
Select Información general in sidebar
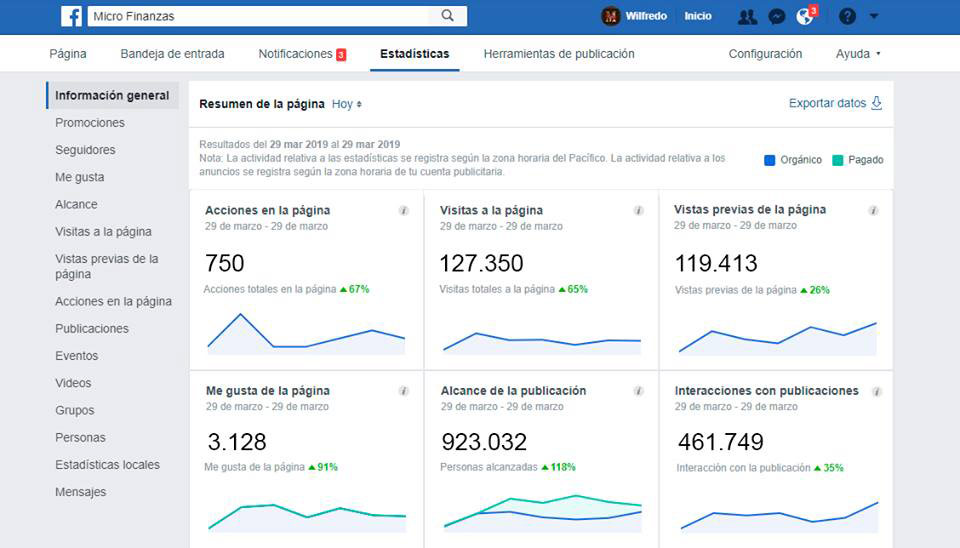click(x=112, y=96)
